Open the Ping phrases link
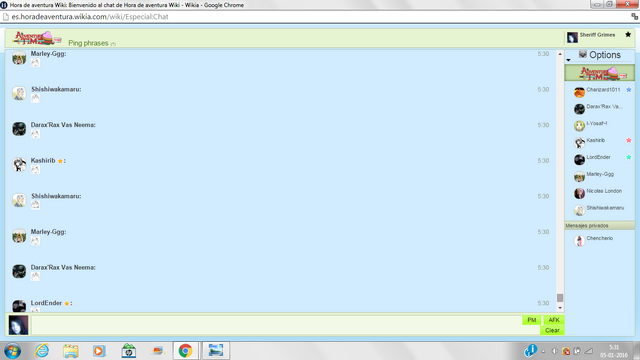Viewport: 640px width, 360px height. tap(88, 43)
